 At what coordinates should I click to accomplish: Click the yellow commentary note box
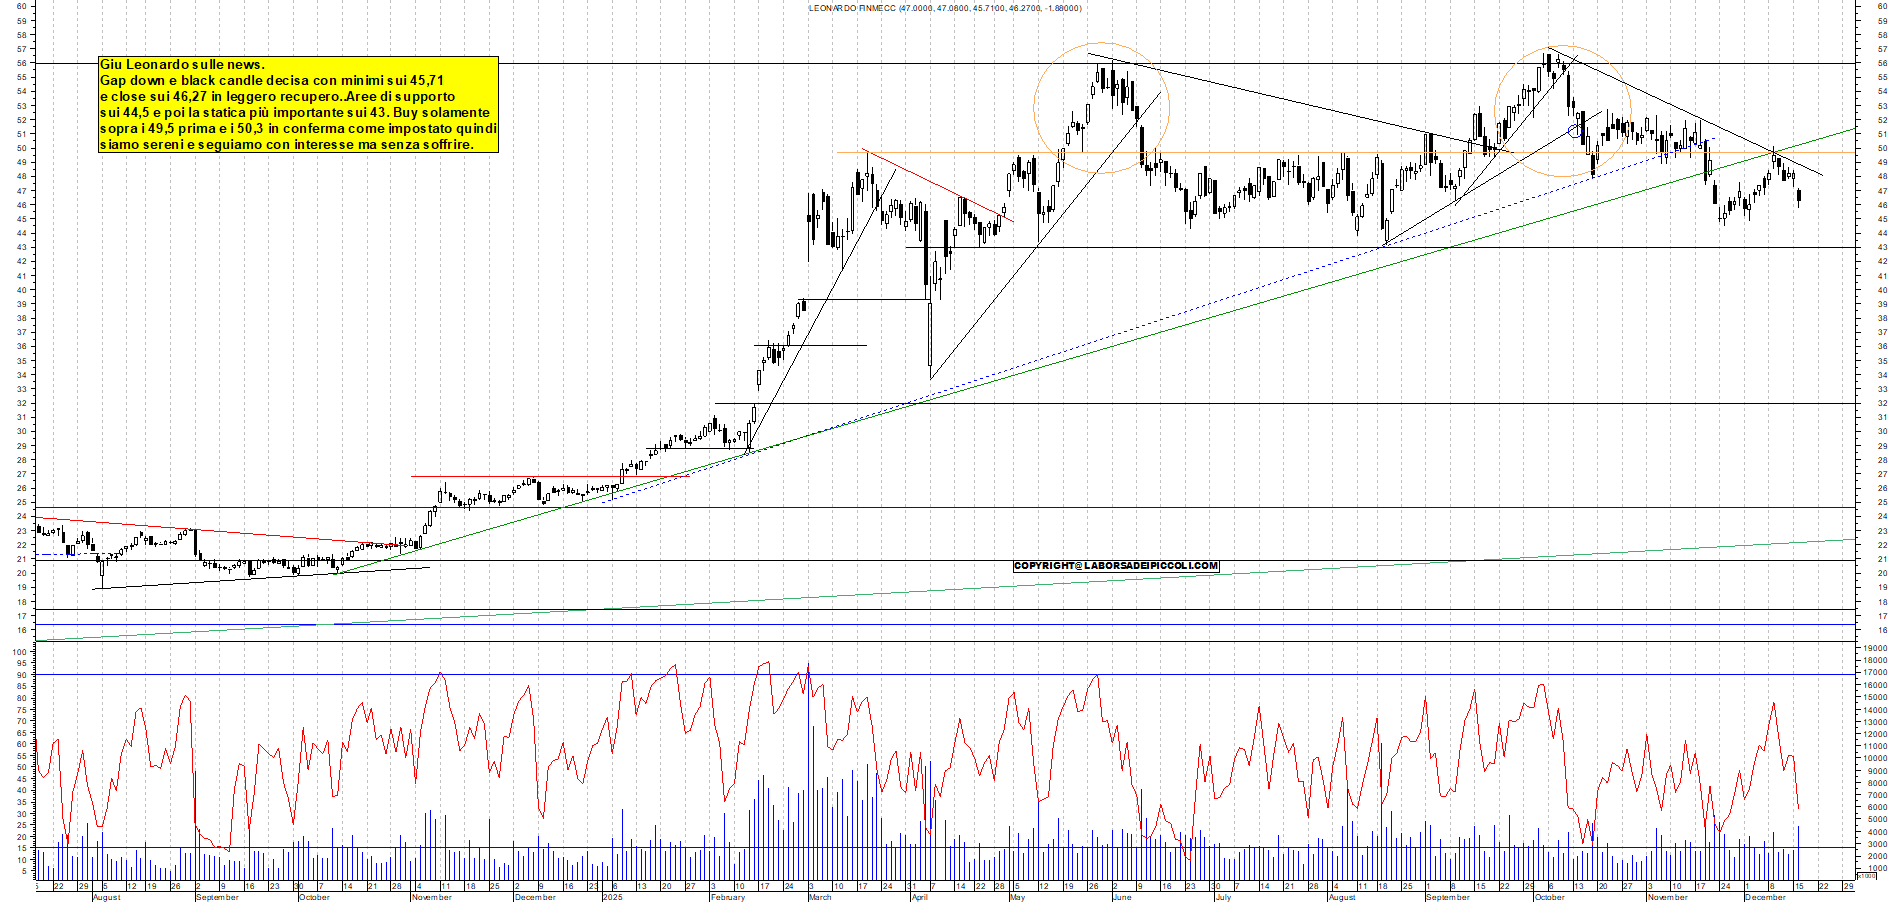(298, 104)
